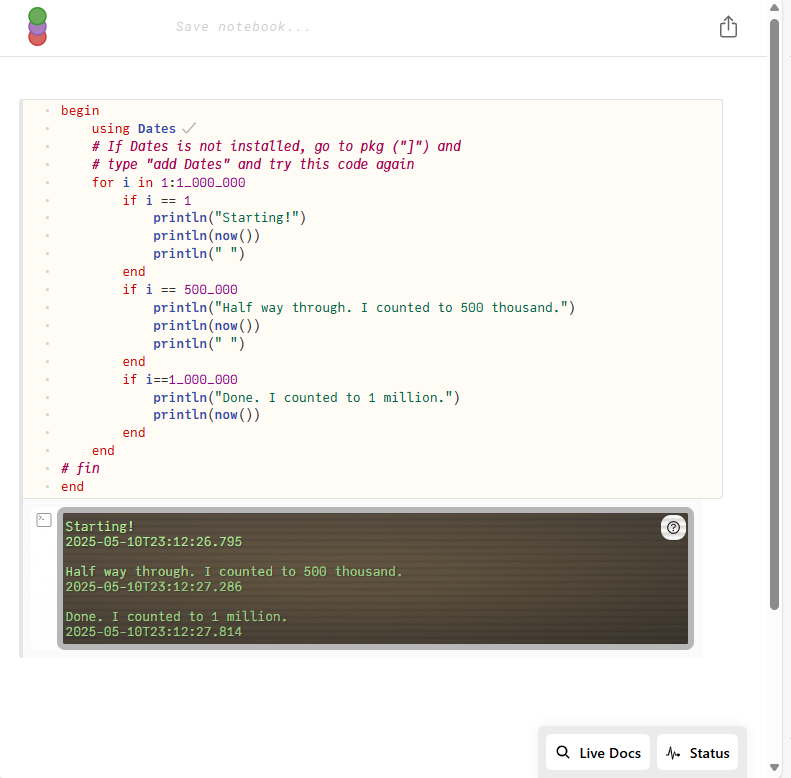The width and height of the screenshot is (791, 778).
Task: Click the if i == 500_000 line
Action: click(x=180, y=289)
